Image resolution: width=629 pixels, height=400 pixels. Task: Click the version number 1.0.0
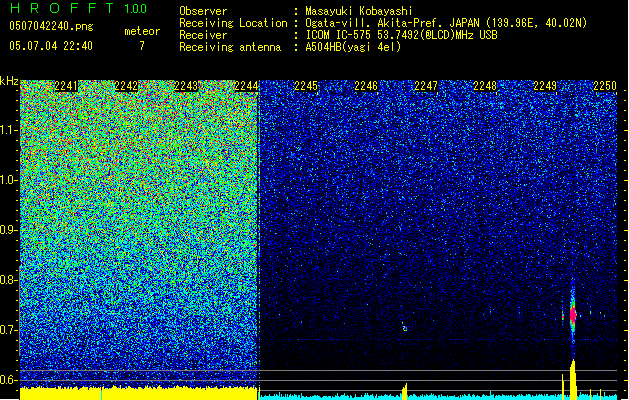[135, 9]
